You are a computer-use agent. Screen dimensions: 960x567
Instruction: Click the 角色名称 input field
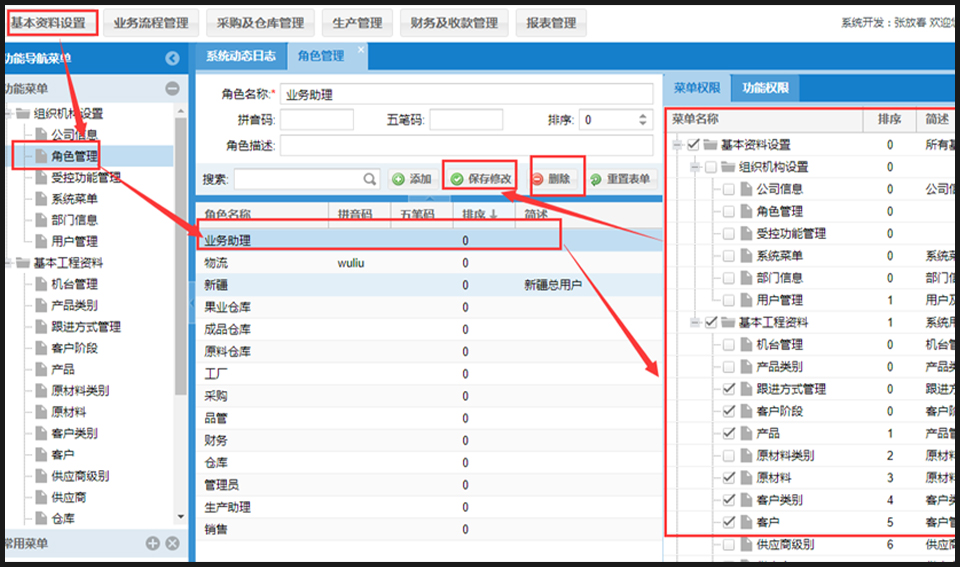pos(466,95)
